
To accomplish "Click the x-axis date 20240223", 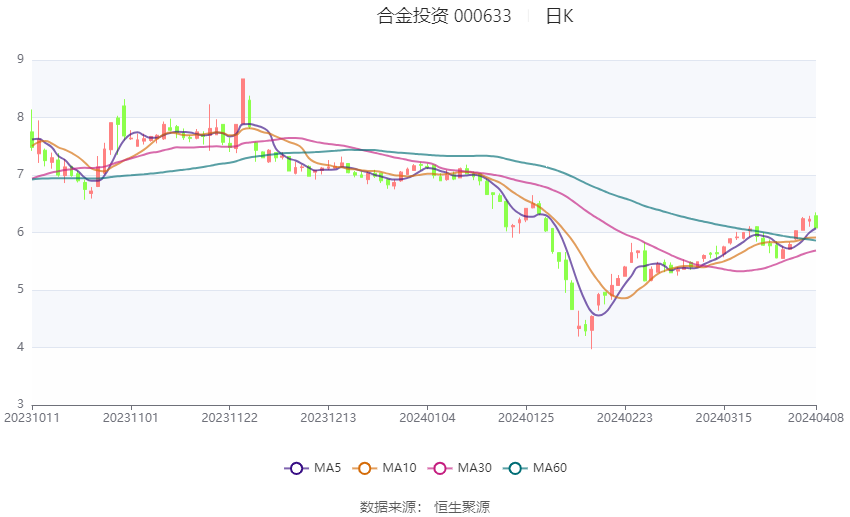I will pos(625,418).
